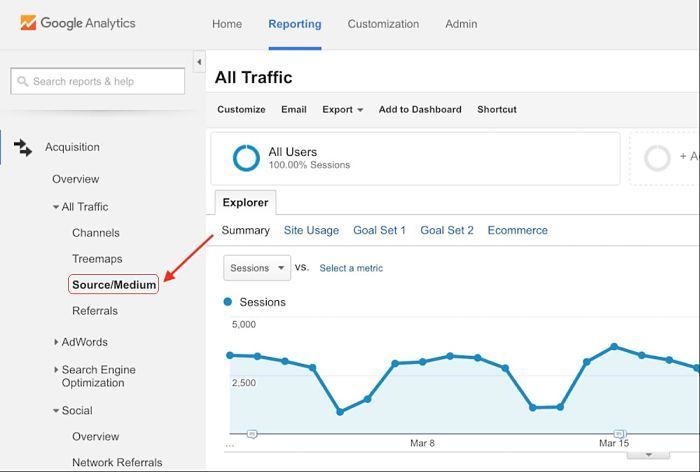
Task: Open Source/Medium report in sidebar
Action: (x=114, y=285)
